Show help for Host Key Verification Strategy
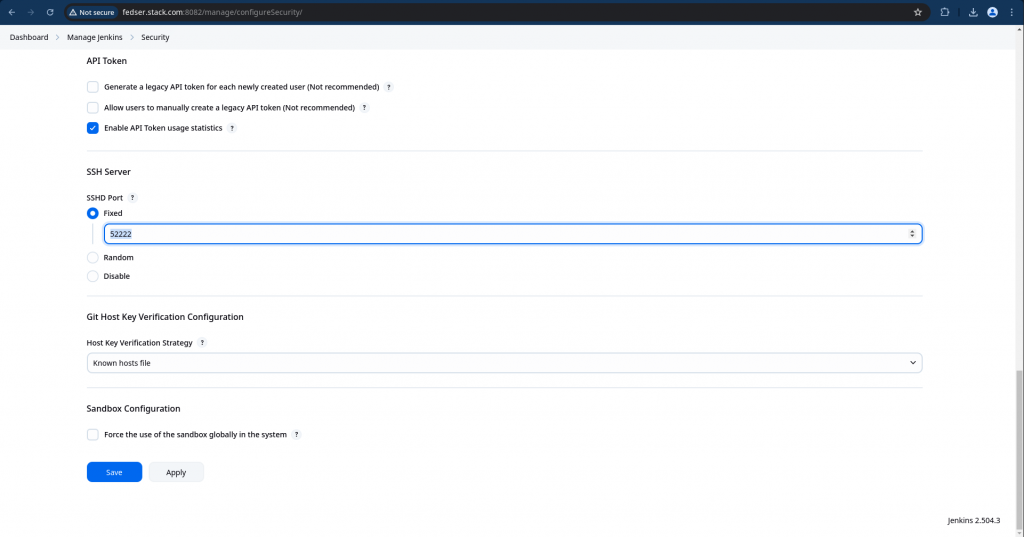Viewport: 1024px width, 537px height. pos(202,343)
